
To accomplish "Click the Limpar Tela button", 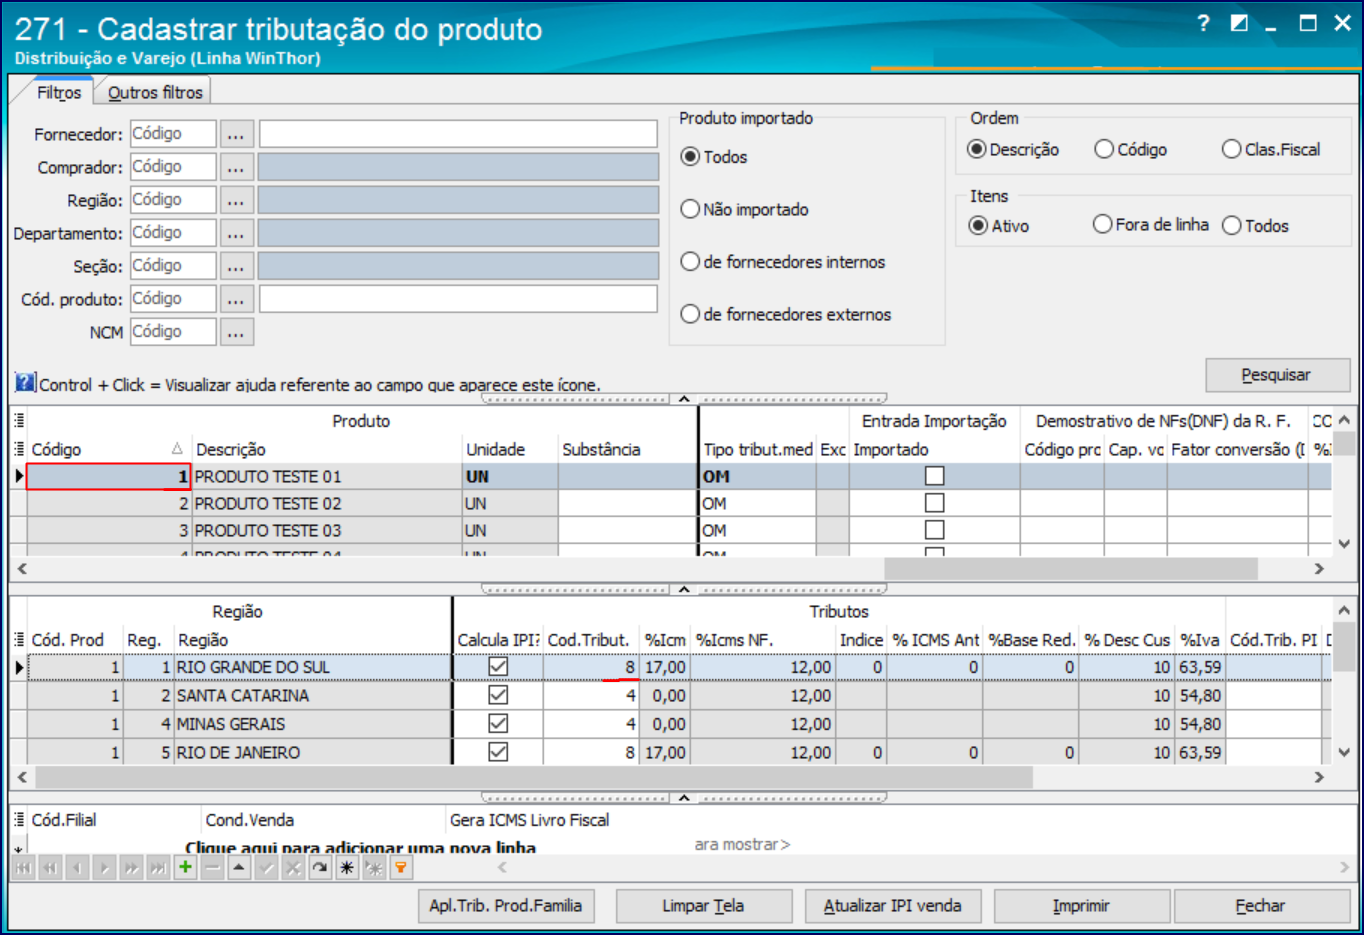I will [x=703, y=906].
